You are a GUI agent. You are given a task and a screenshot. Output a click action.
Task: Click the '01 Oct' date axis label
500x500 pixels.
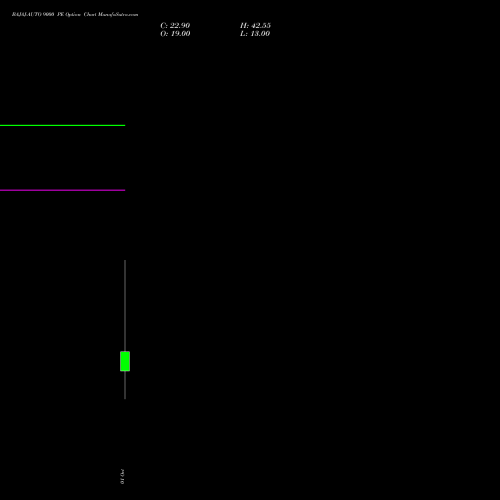pos(122,477)
